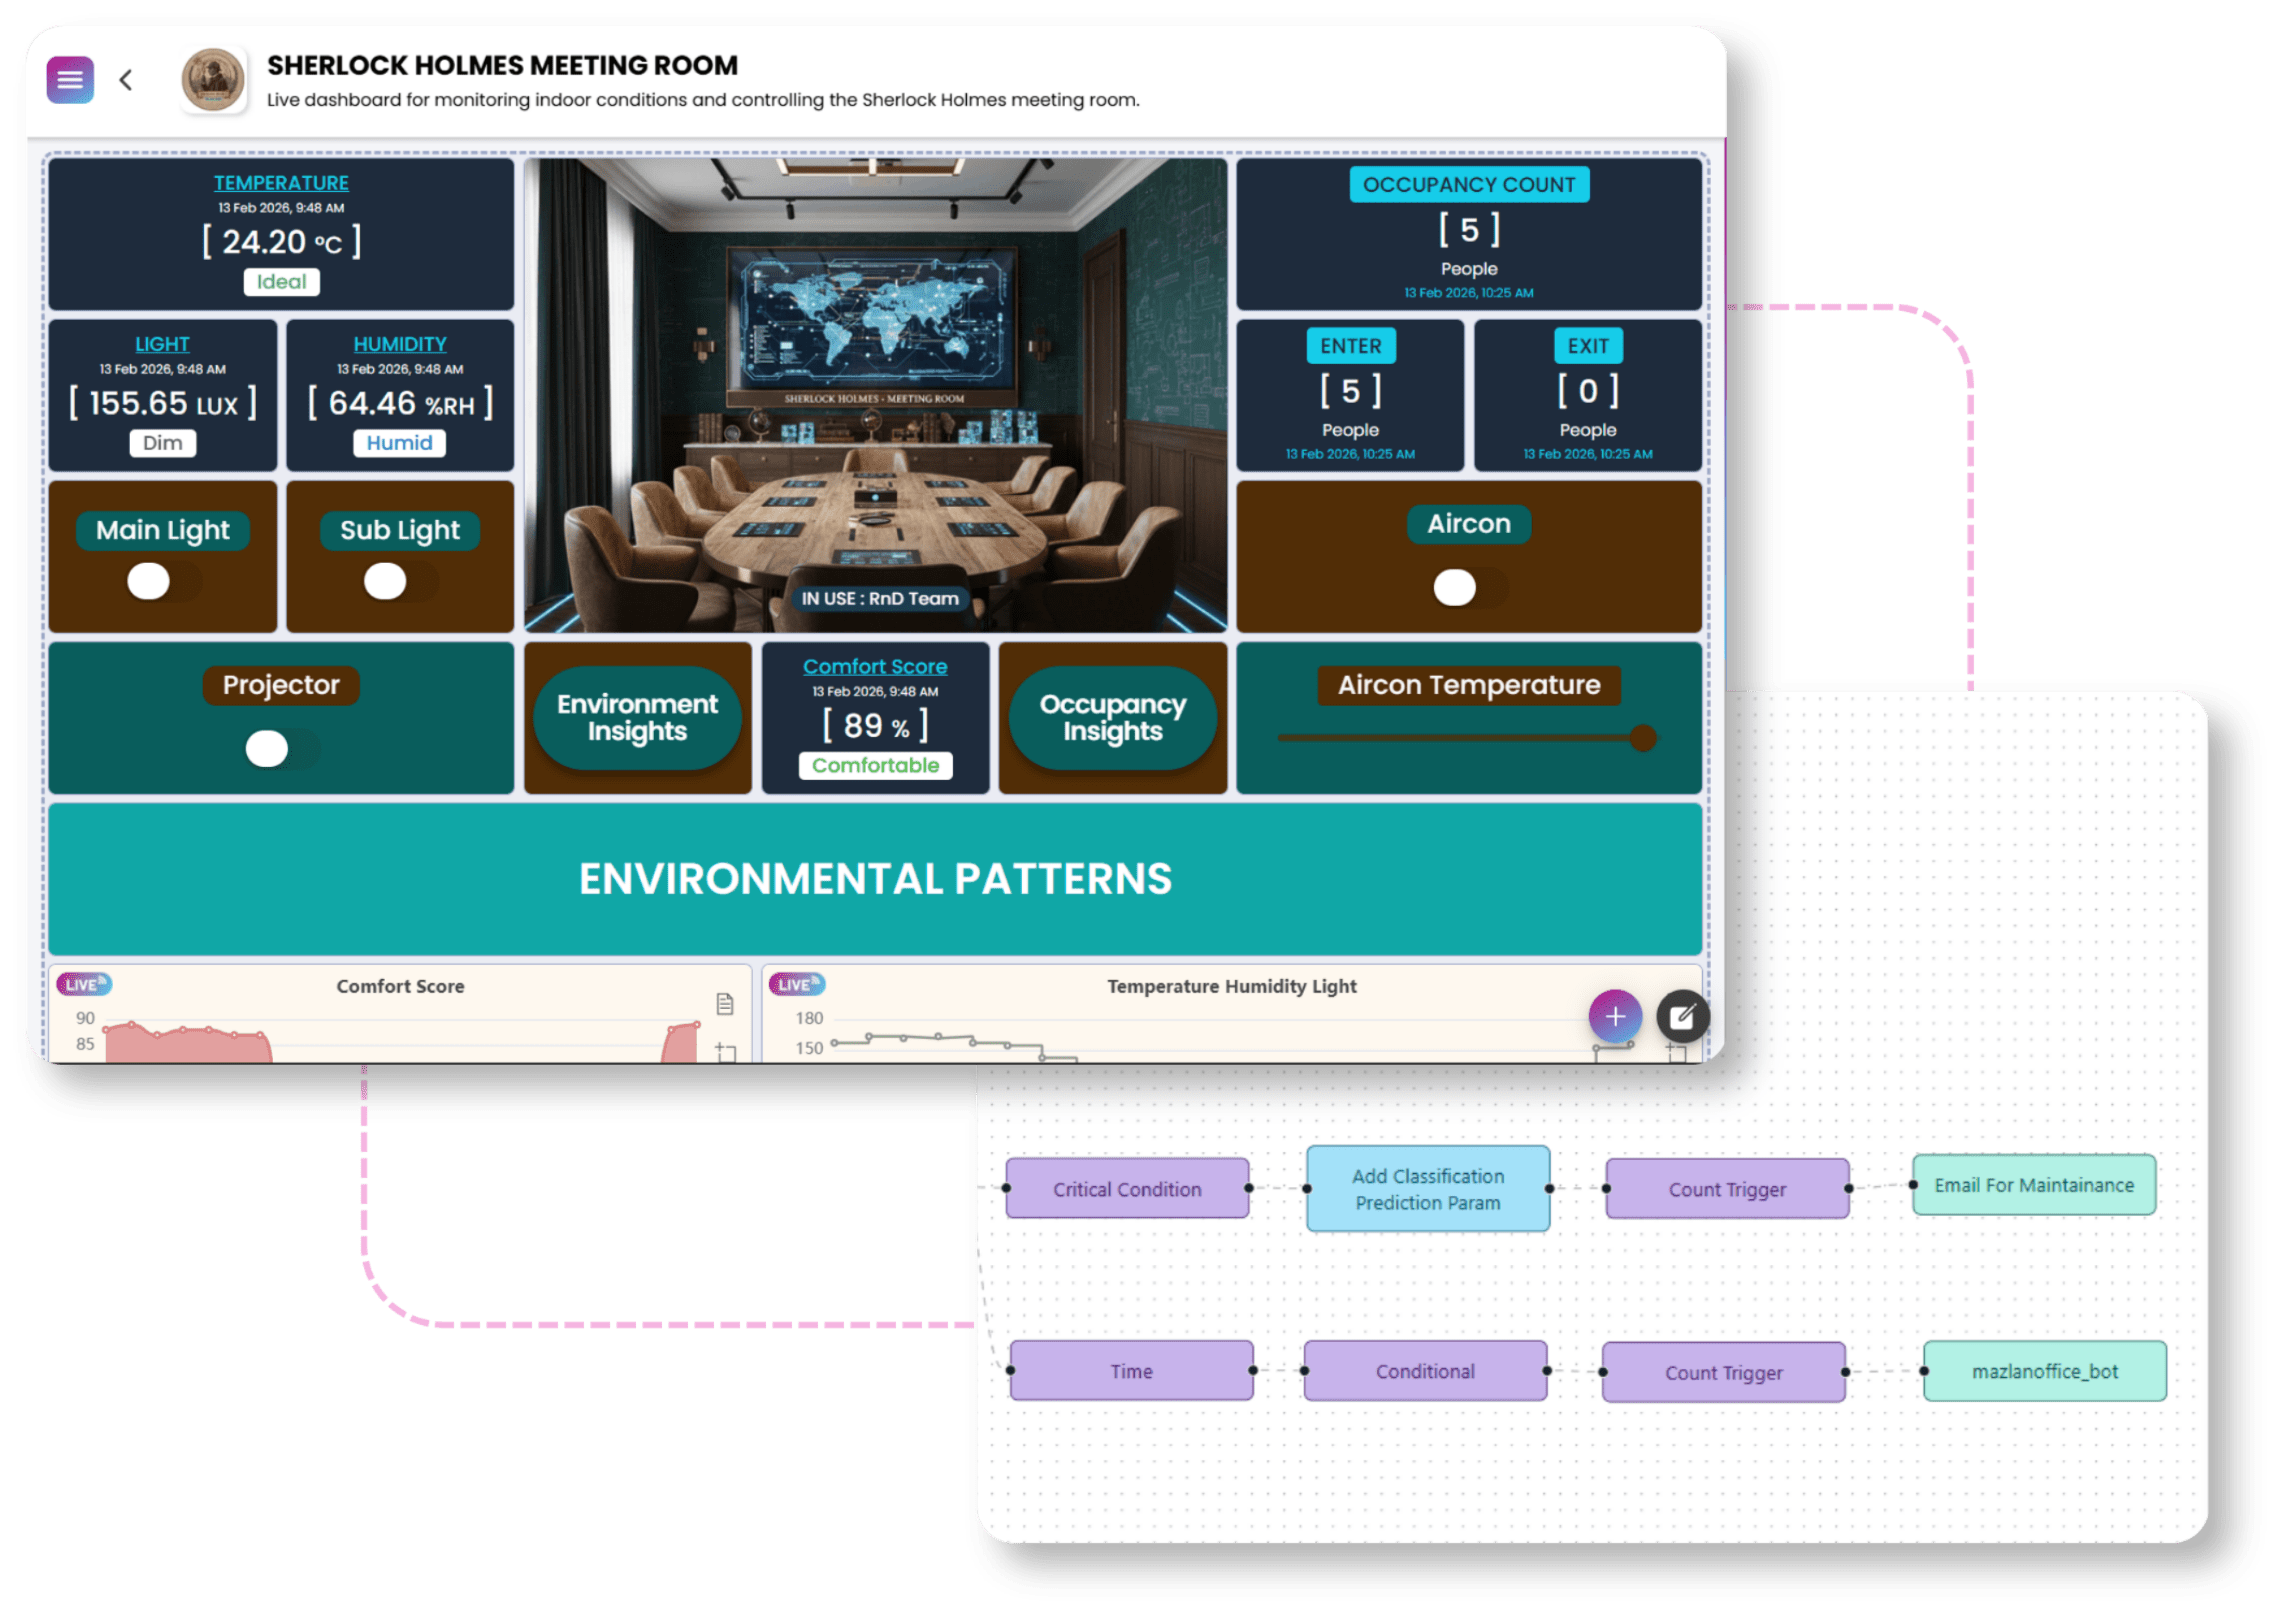Viewport: 2283px width, 1615px height.
Task: Click the Comfort Score chart zoom-select icon
Action: pos(726,1051)
